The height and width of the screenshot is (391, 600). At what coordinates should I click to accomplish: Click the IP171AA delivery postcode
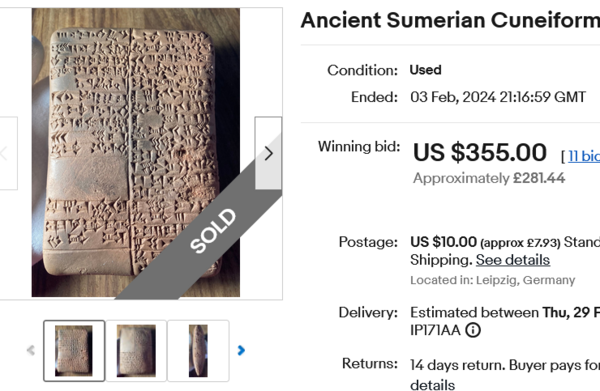[x=435, y=330]
